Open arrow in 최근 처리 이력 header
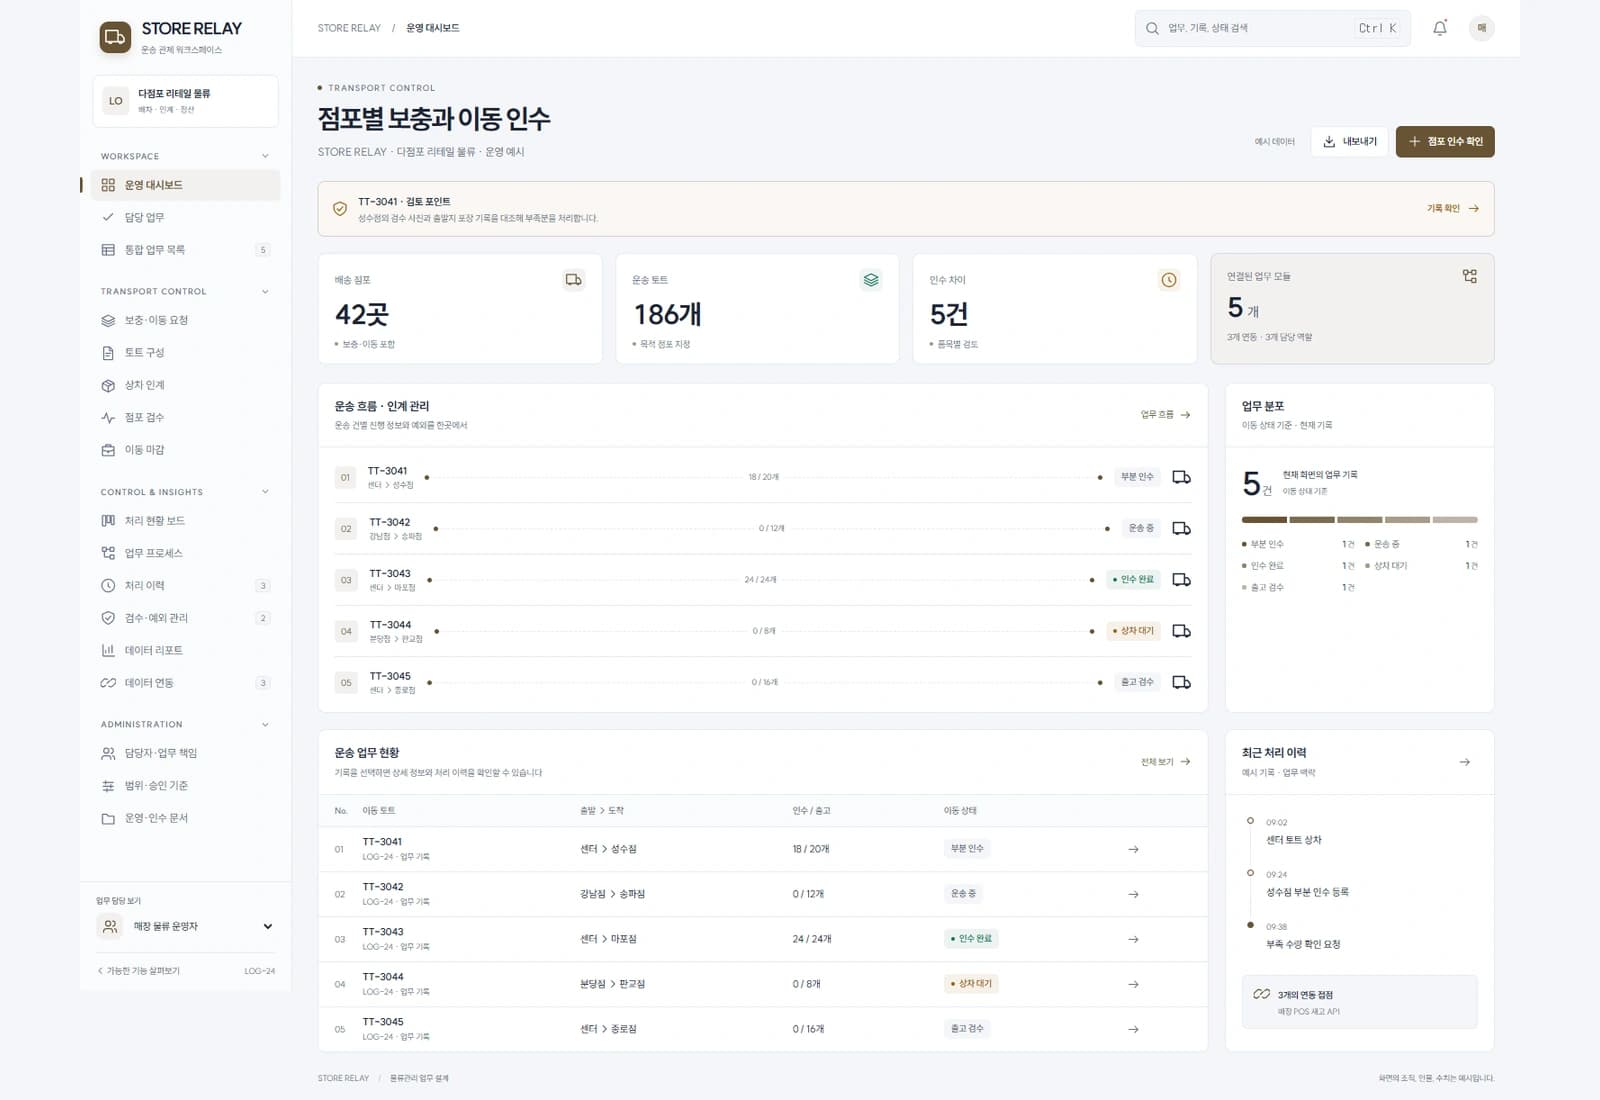The image size is (1600, 1100). (1464, 762)
